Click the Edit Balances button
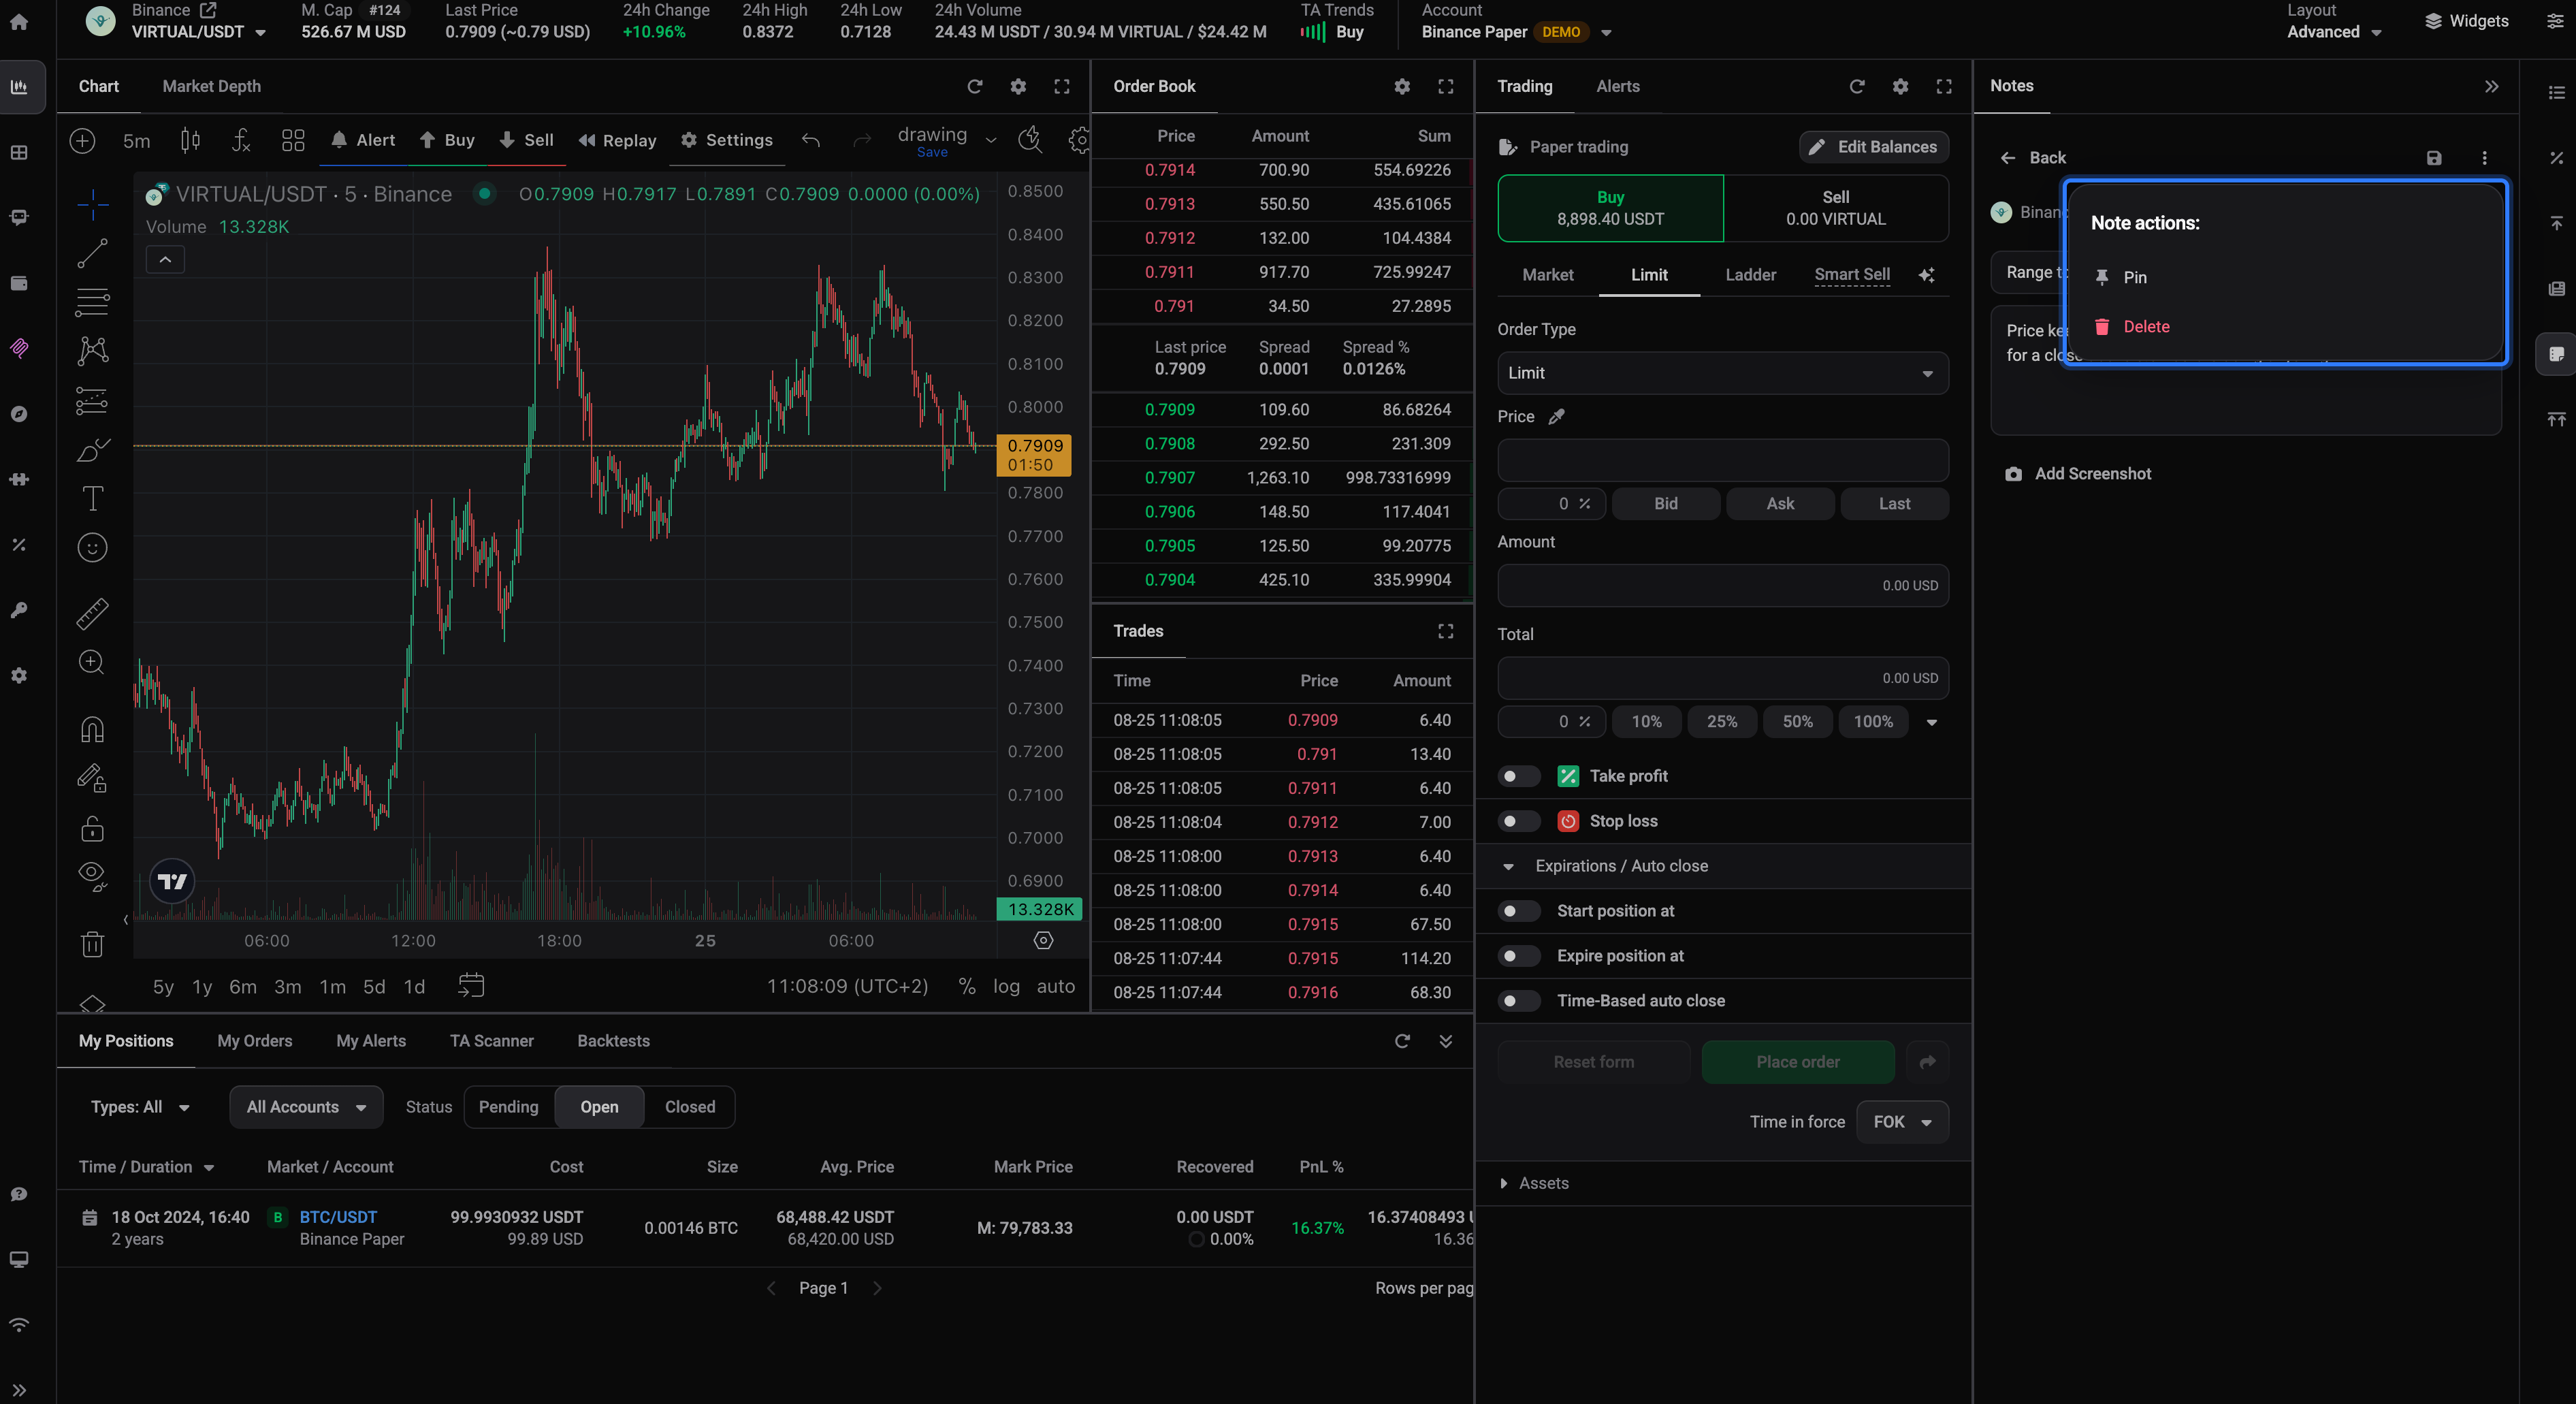 tap(1874, 147)
